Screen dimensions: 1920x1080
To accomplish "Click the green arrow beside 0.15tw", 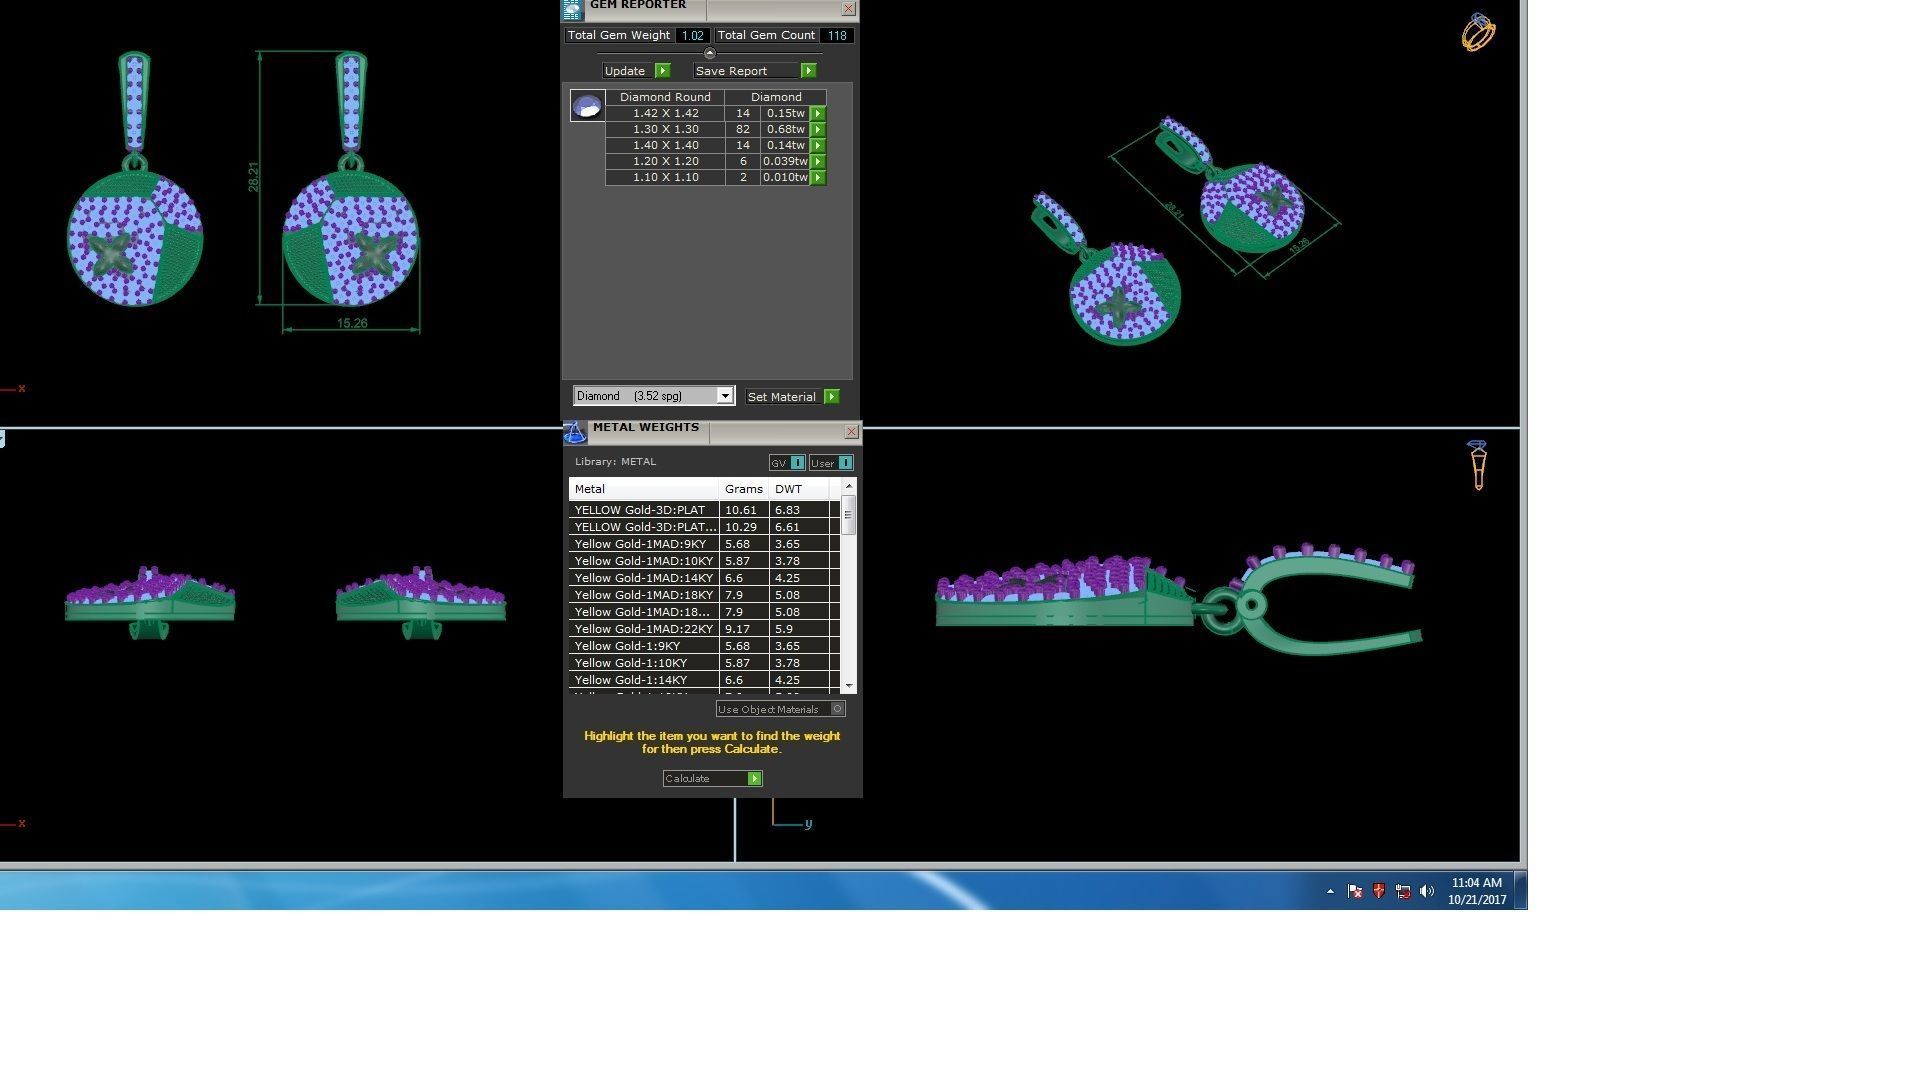I will click(818, 113).
